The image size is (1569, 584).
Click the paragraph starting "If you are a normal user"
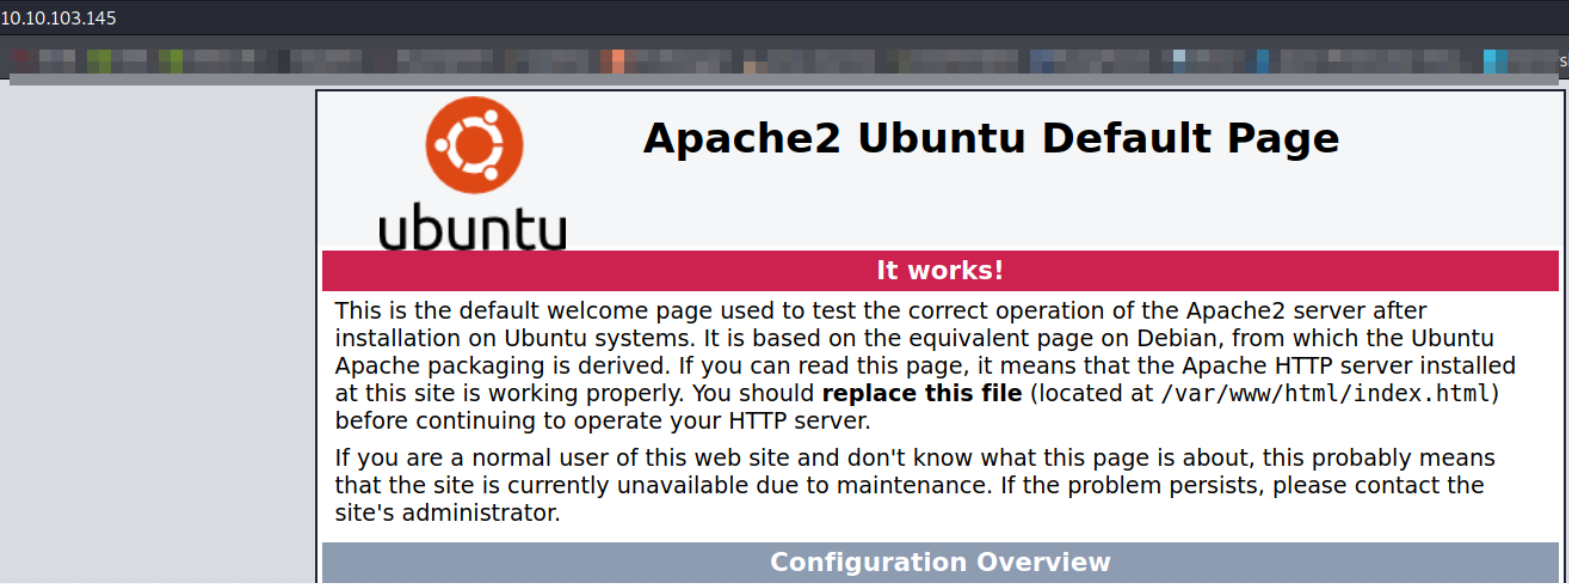click(x=915, y=485)
